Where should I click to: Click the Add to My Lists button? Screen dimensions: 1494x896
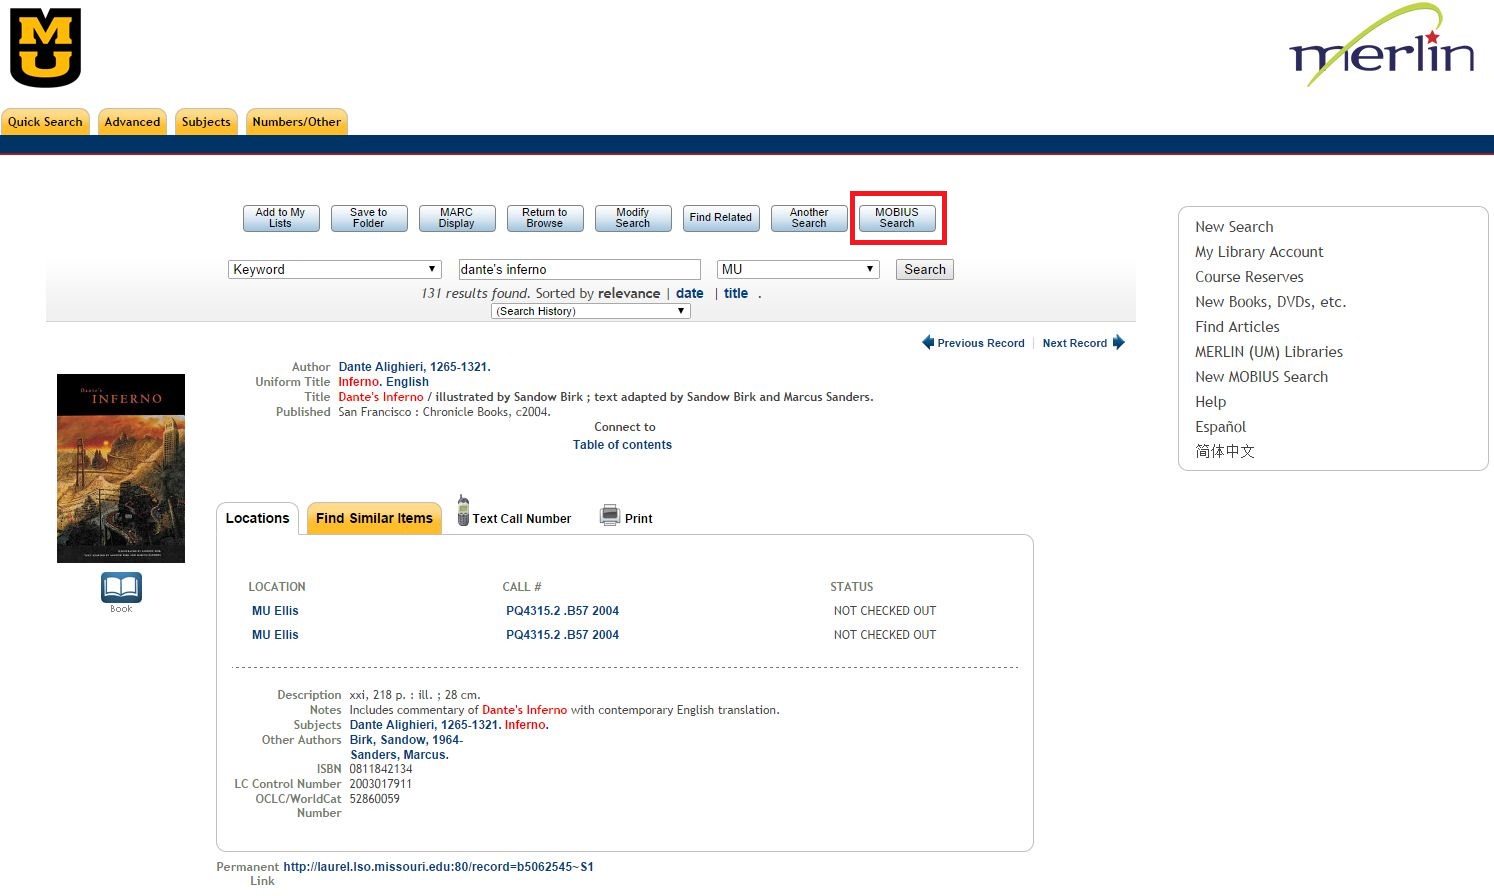(x=281, y=218)
